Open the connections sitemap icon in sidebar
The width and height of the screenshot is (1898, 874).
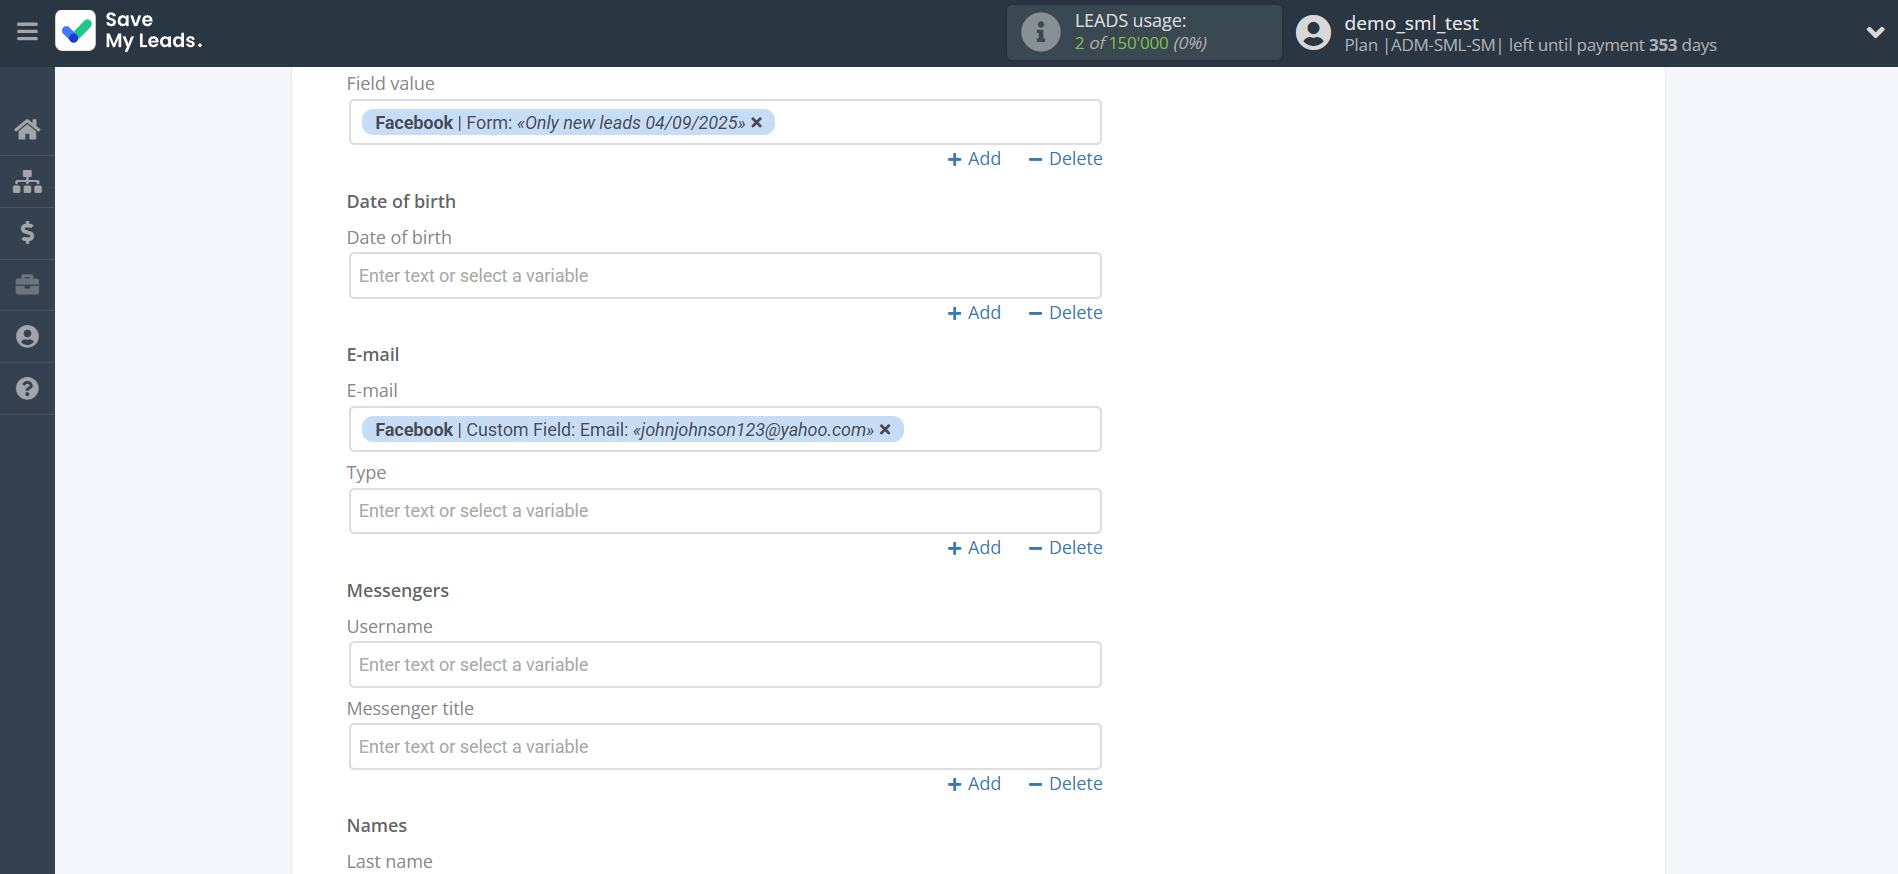pos(27,181)
